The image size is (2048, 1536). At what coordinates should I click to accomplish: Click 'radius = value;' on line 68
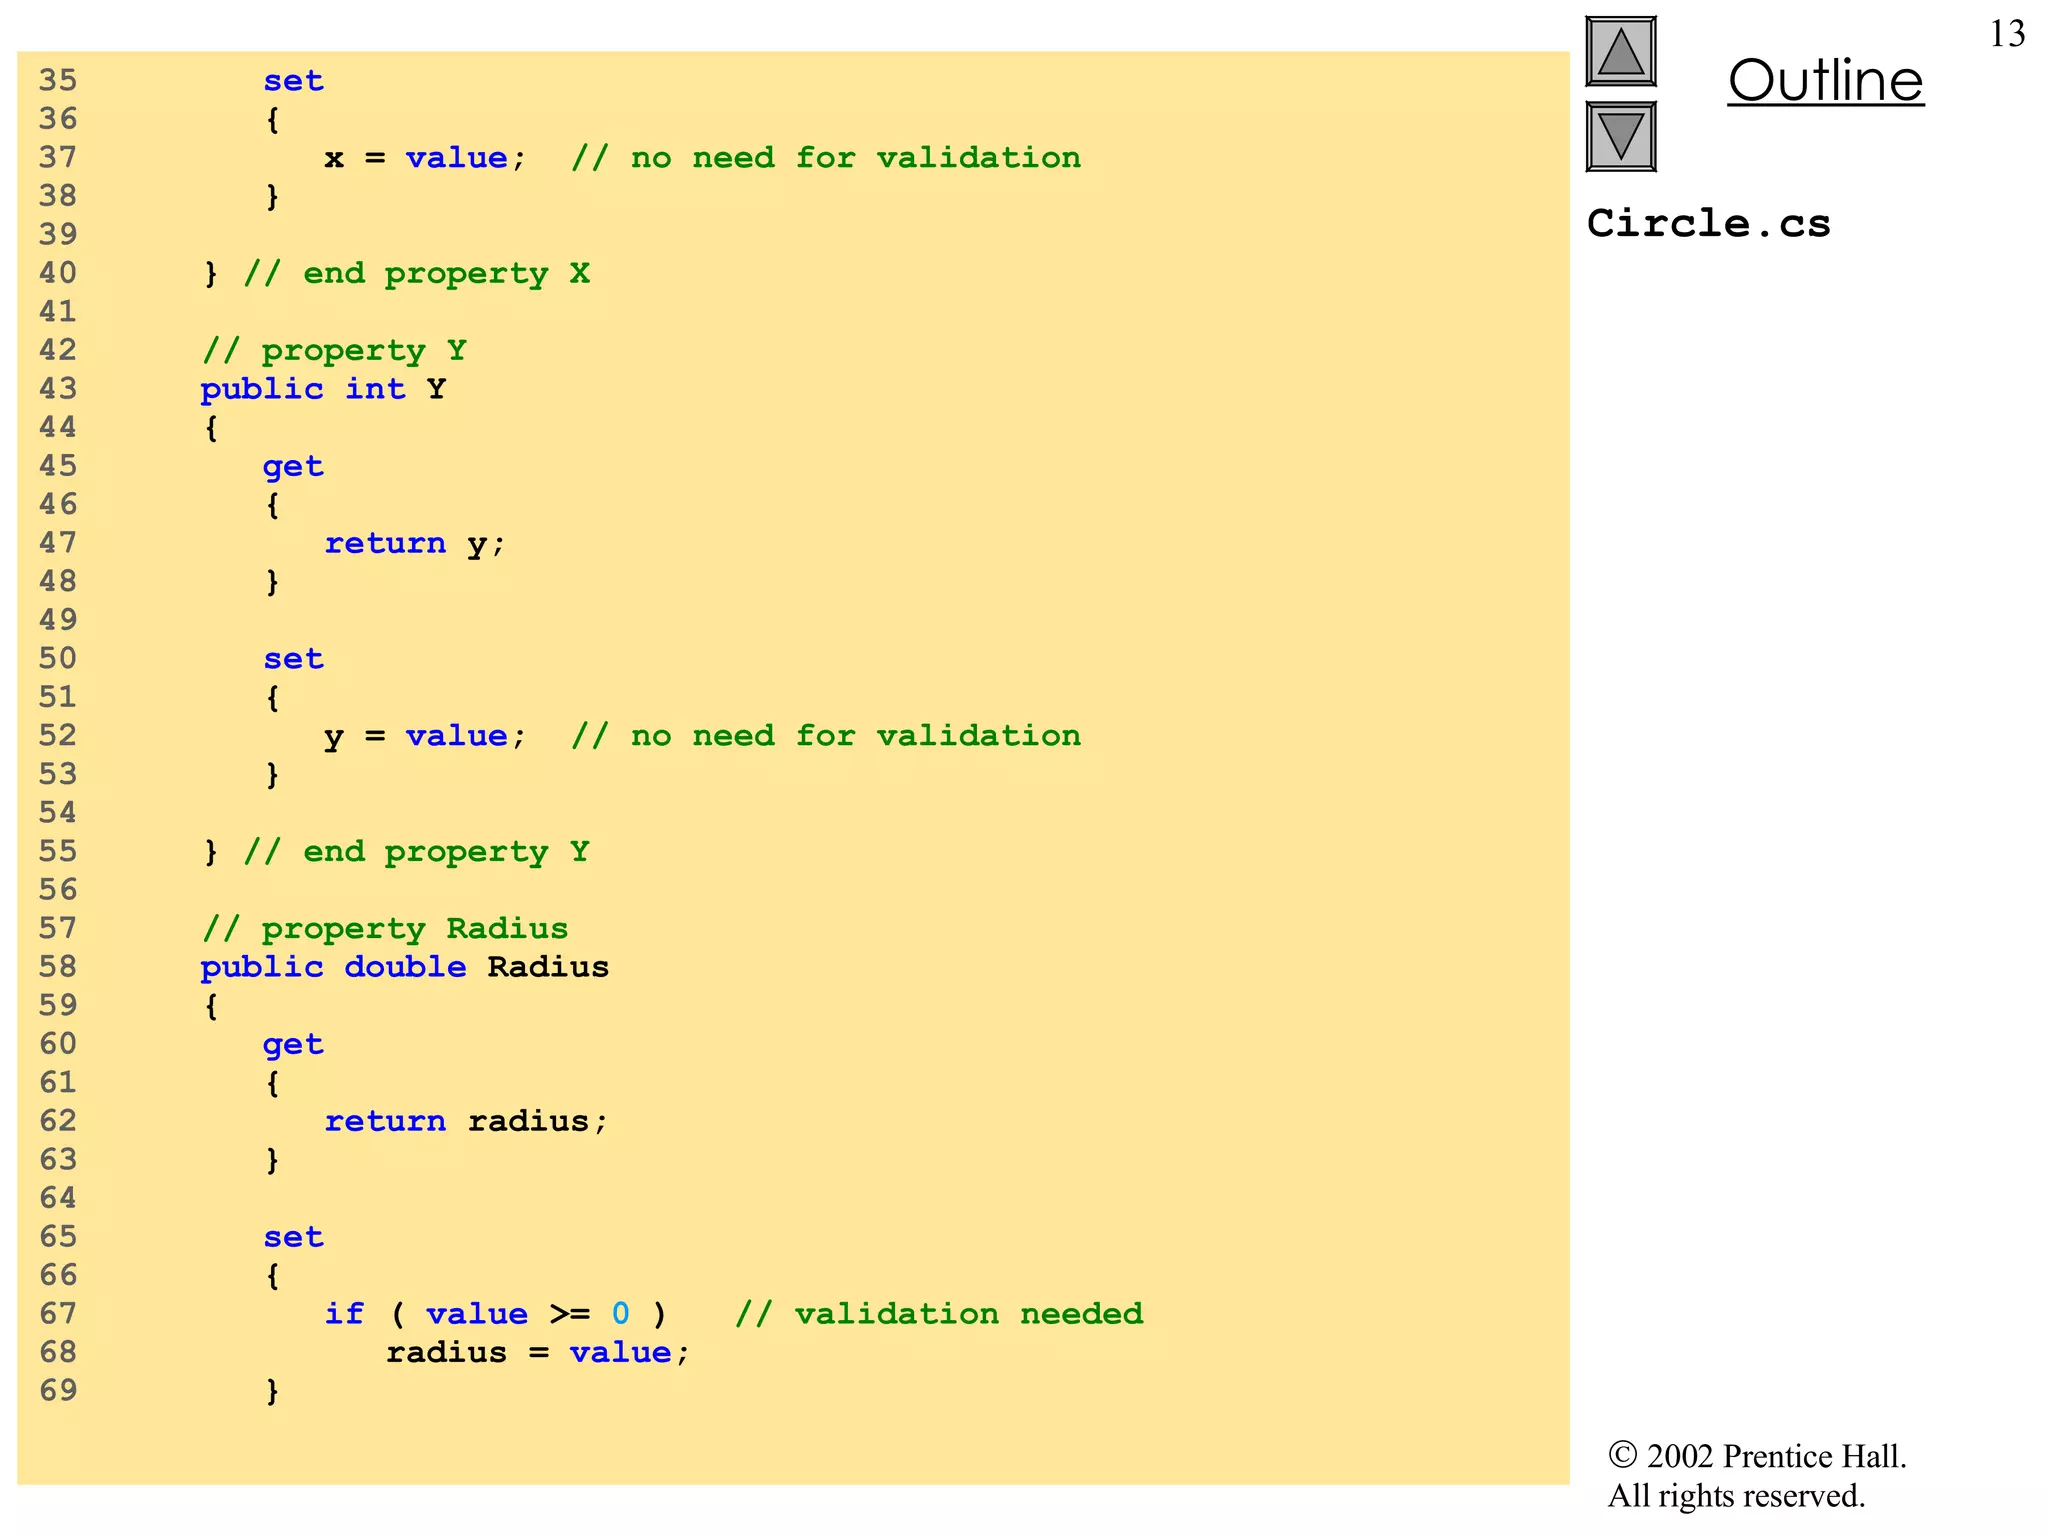538,1353
